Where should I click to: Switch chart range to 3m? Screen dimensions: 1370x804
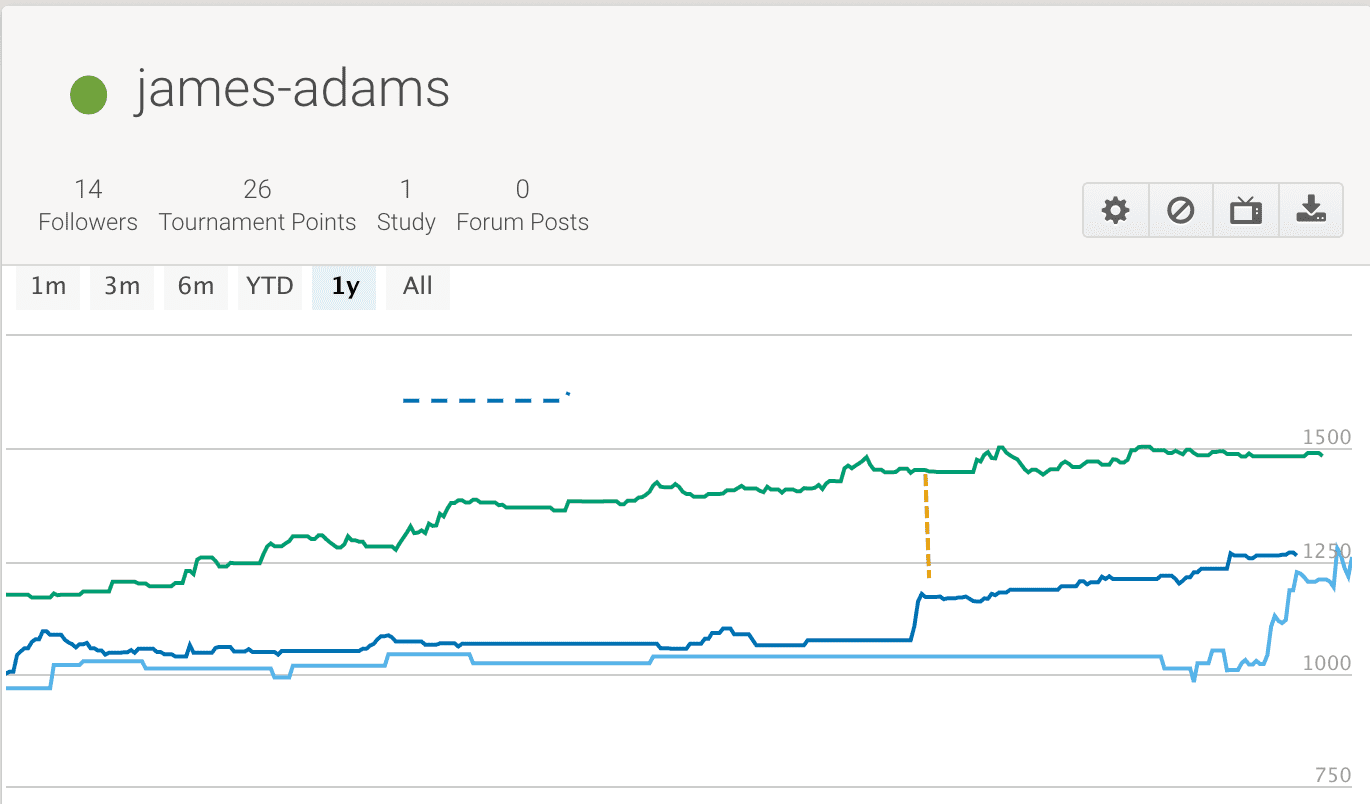pyautogui.click(x=122, y=287)
